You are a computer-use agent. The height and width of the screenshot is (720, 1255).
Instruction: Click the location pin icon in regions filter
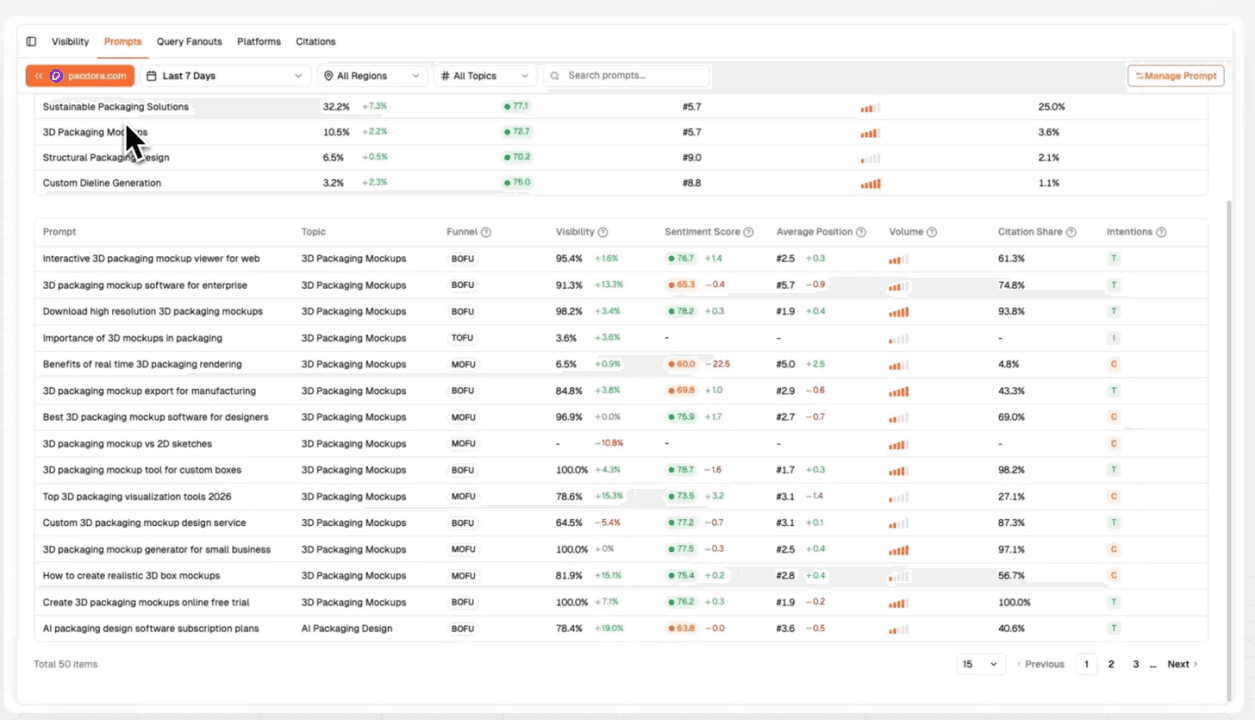coord(329,76)
